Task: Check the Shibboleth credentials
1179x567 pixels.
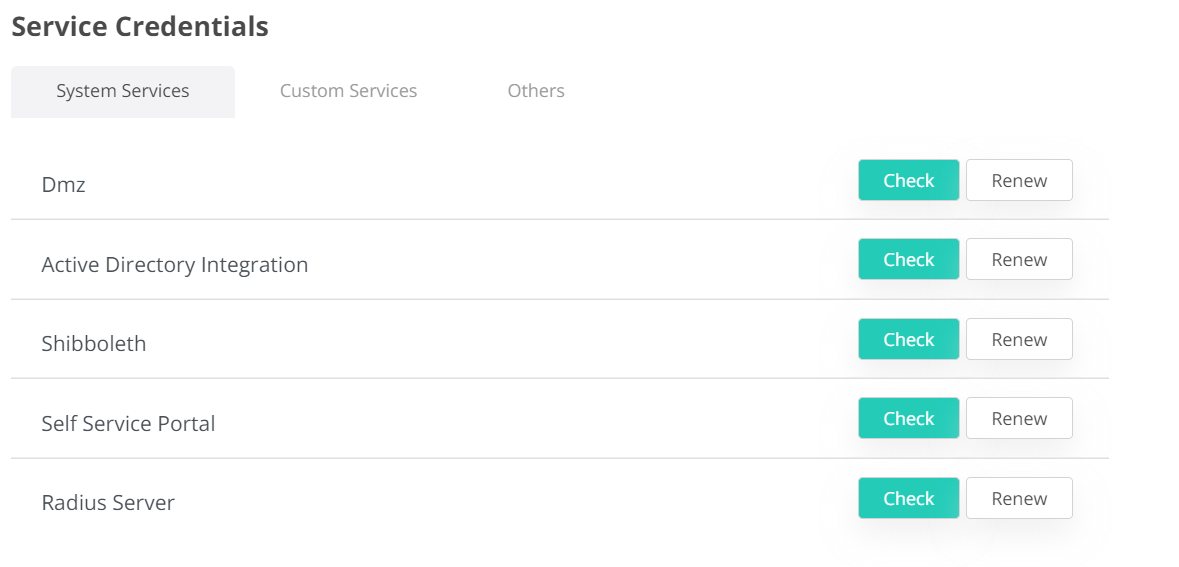Action: (908, 340)
